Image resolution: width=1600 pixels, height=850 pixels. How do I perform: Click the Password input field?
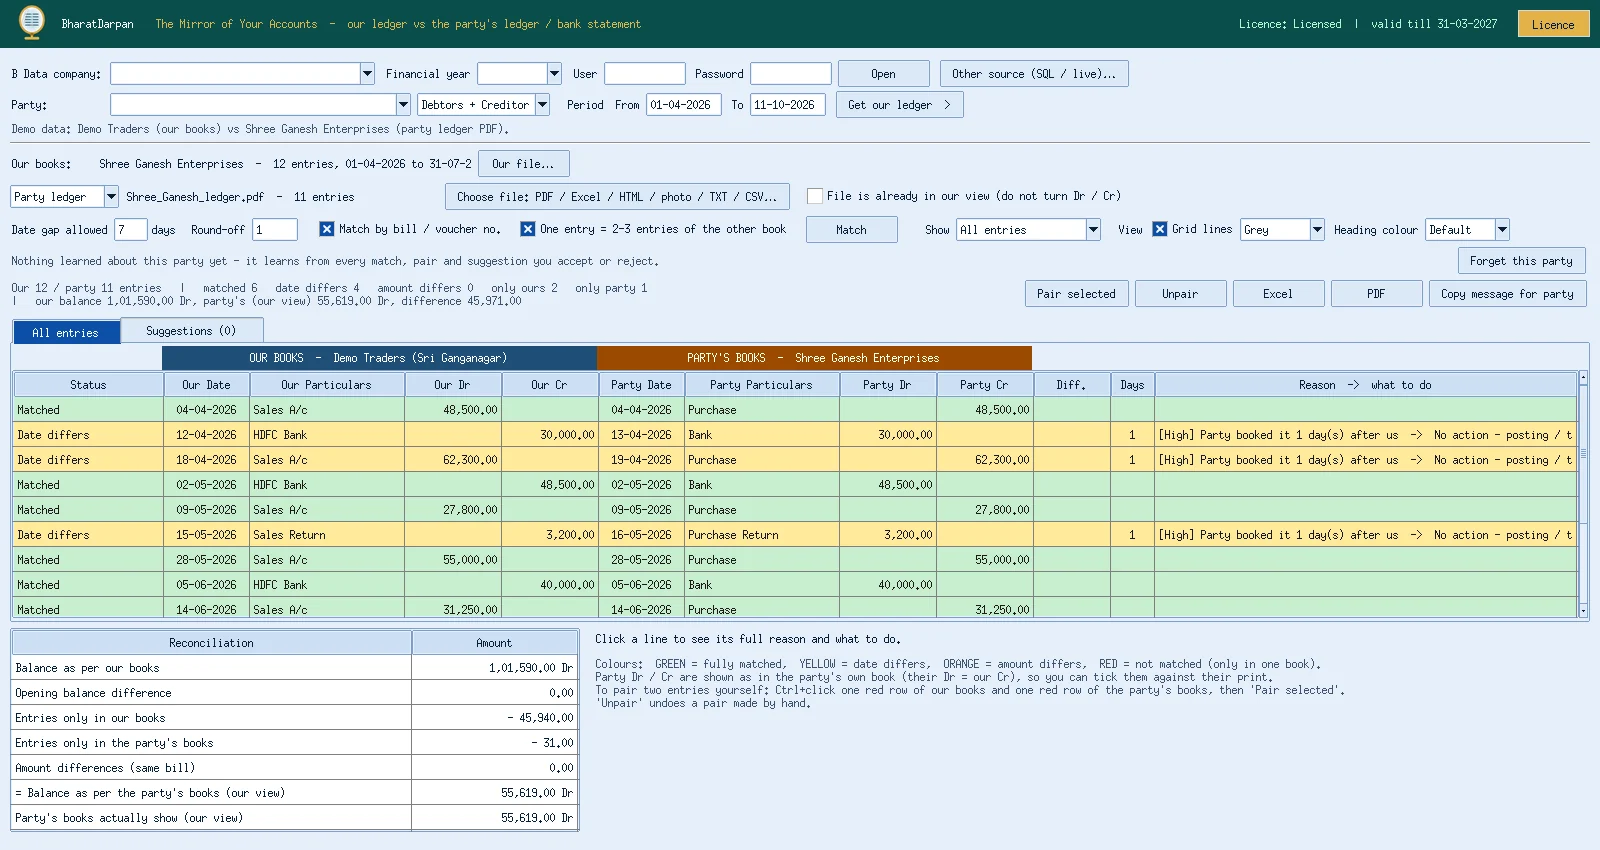click(x=790, y=74)
